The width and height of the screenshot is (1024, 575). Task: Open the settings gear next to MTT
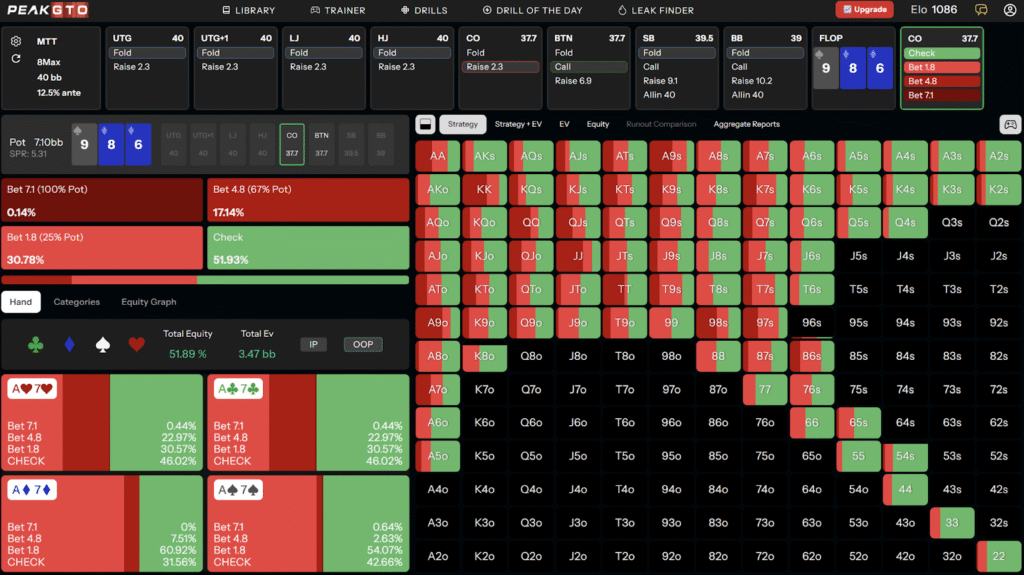[16, 41]
